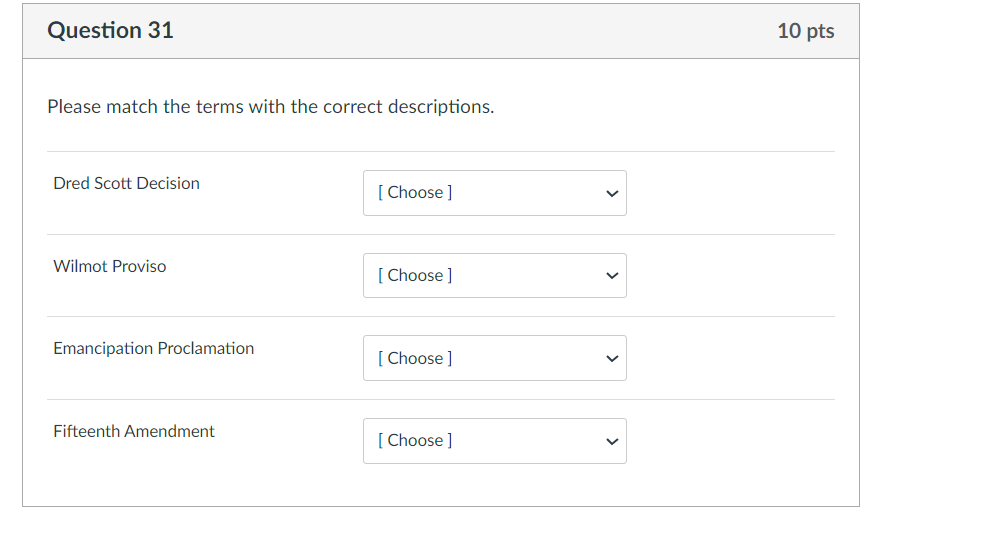Click the chevron arrow for Wilmot Proviso
The width and height of the screenshot is (989, 533).
612,276
